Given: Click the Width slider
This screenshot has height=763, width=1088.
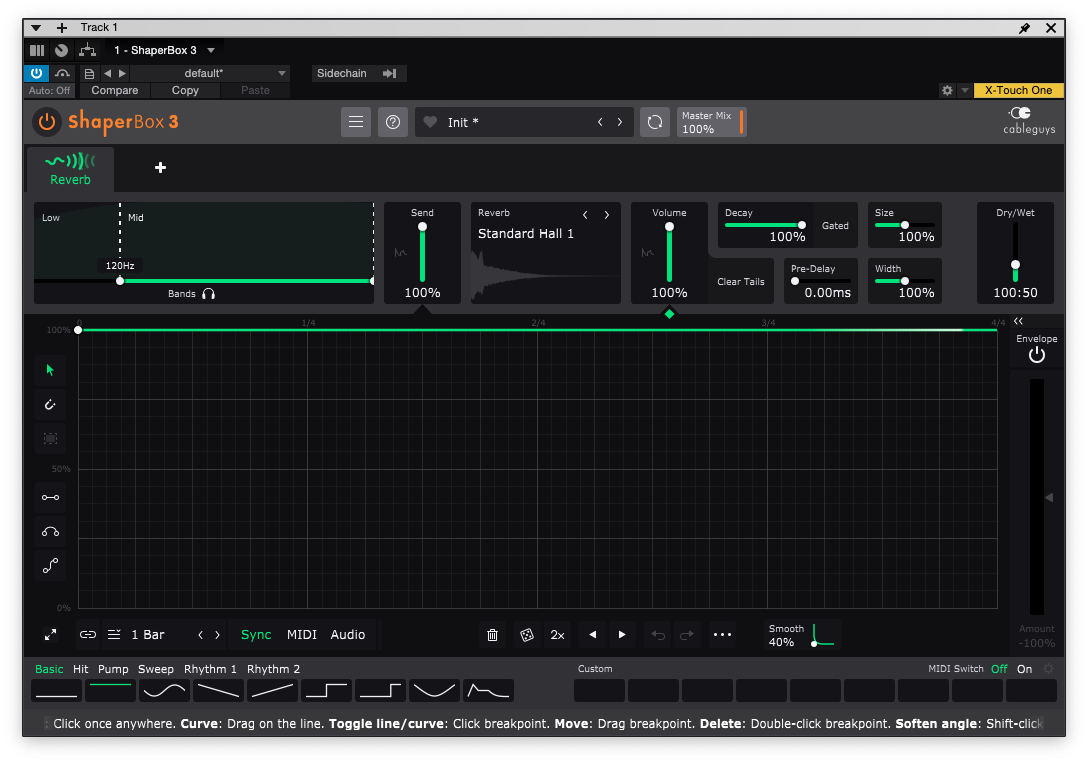Looking at the screenshot, I should click(904, 281).
